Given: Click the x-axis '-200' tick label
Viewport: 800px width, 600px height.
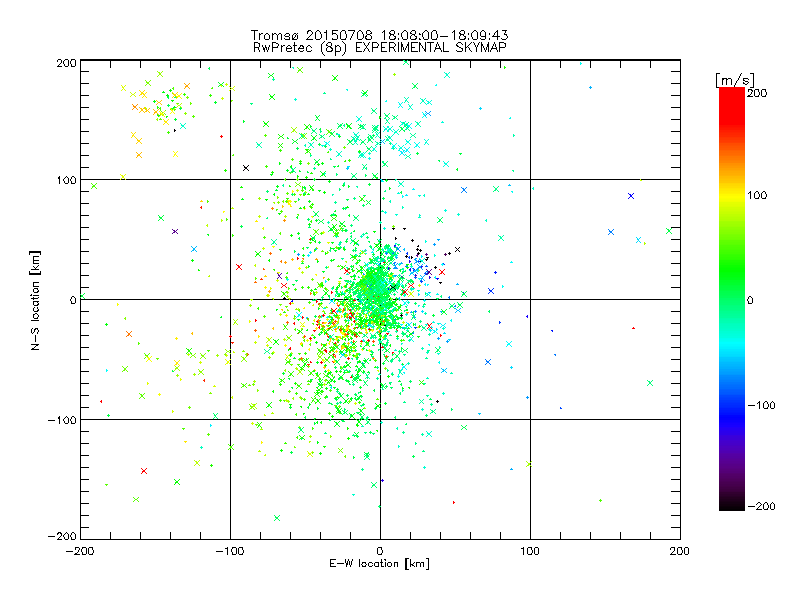Looking at the screenshot, I should (x=80, y=551).
